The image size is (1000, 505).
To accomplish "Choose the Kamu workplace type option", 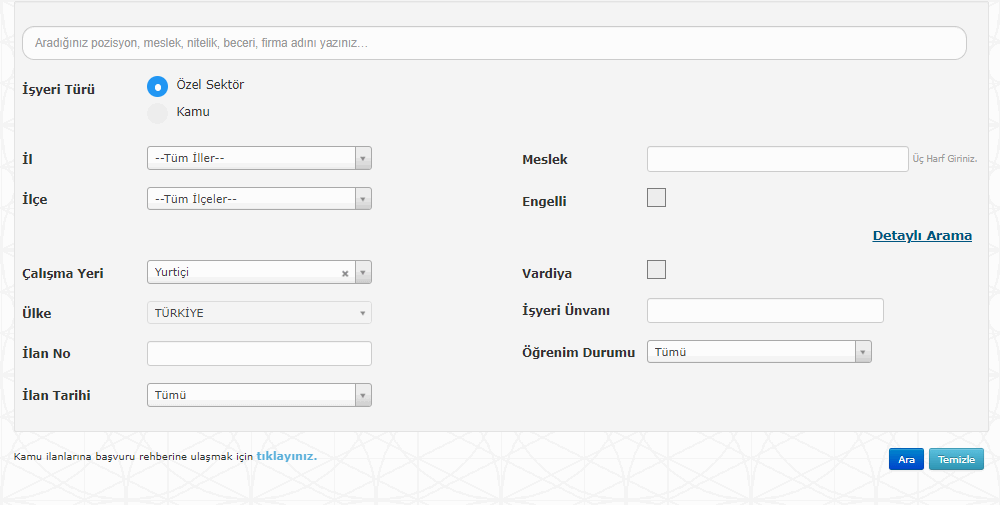I will [x=157, y=113].
